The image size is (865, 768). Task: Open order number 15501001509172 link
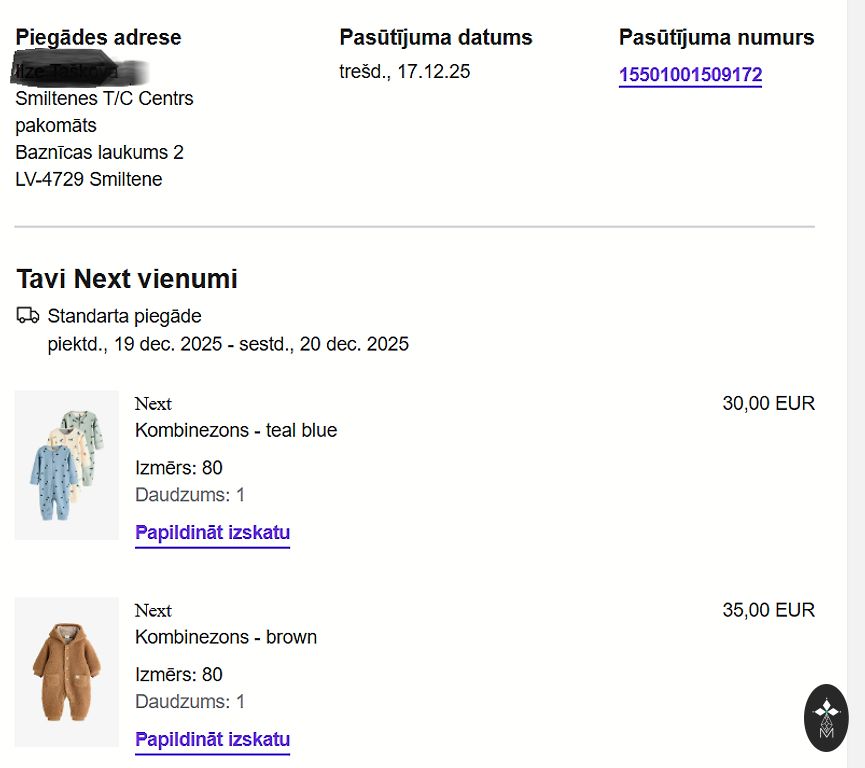(x=690, y=75)
